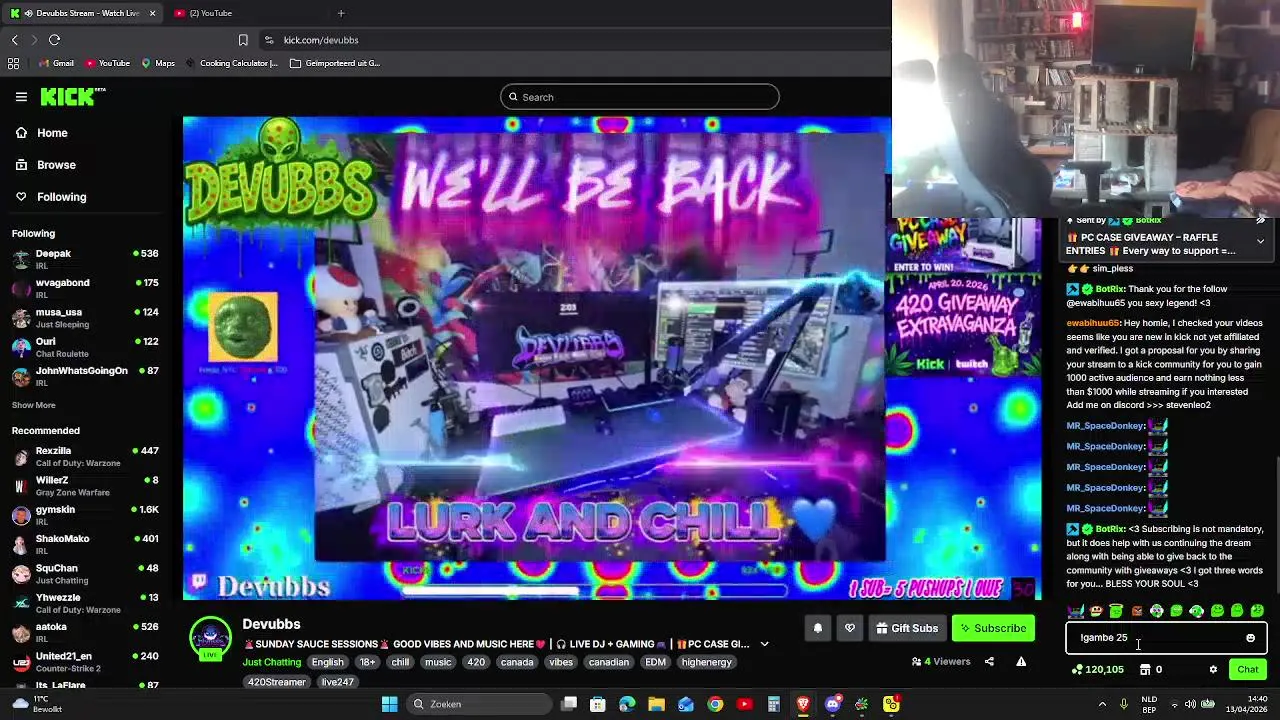Select the canada tag
The image size is (1280, 720).
[x=517, y=662]
